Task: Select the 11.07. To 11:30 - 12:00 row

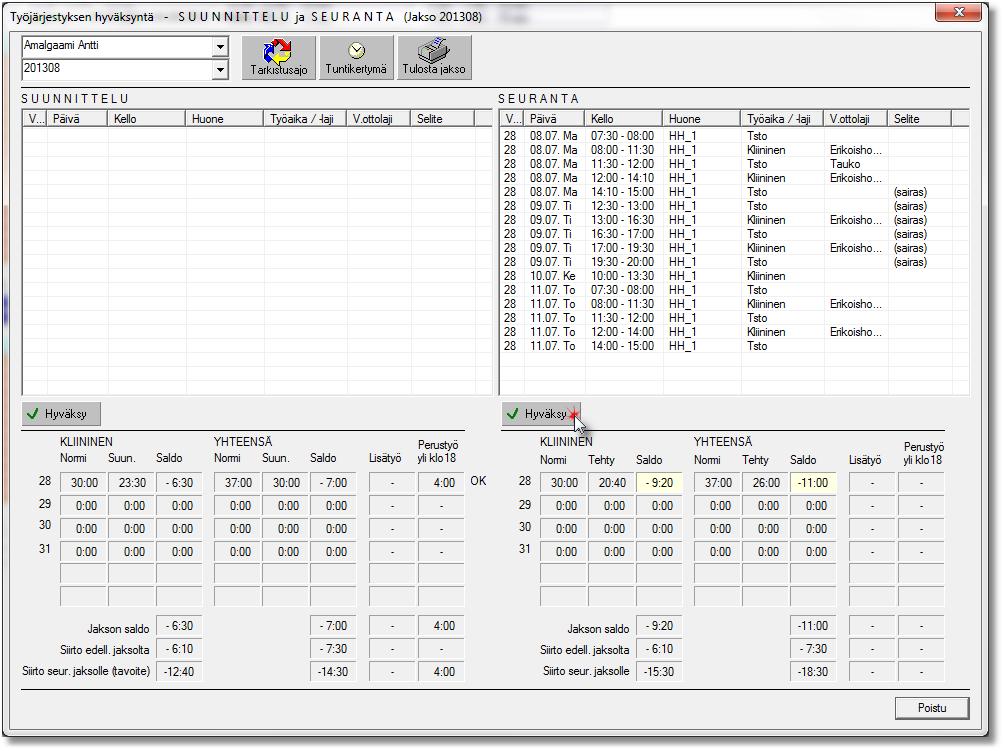Action: click(x=734, y=318)
